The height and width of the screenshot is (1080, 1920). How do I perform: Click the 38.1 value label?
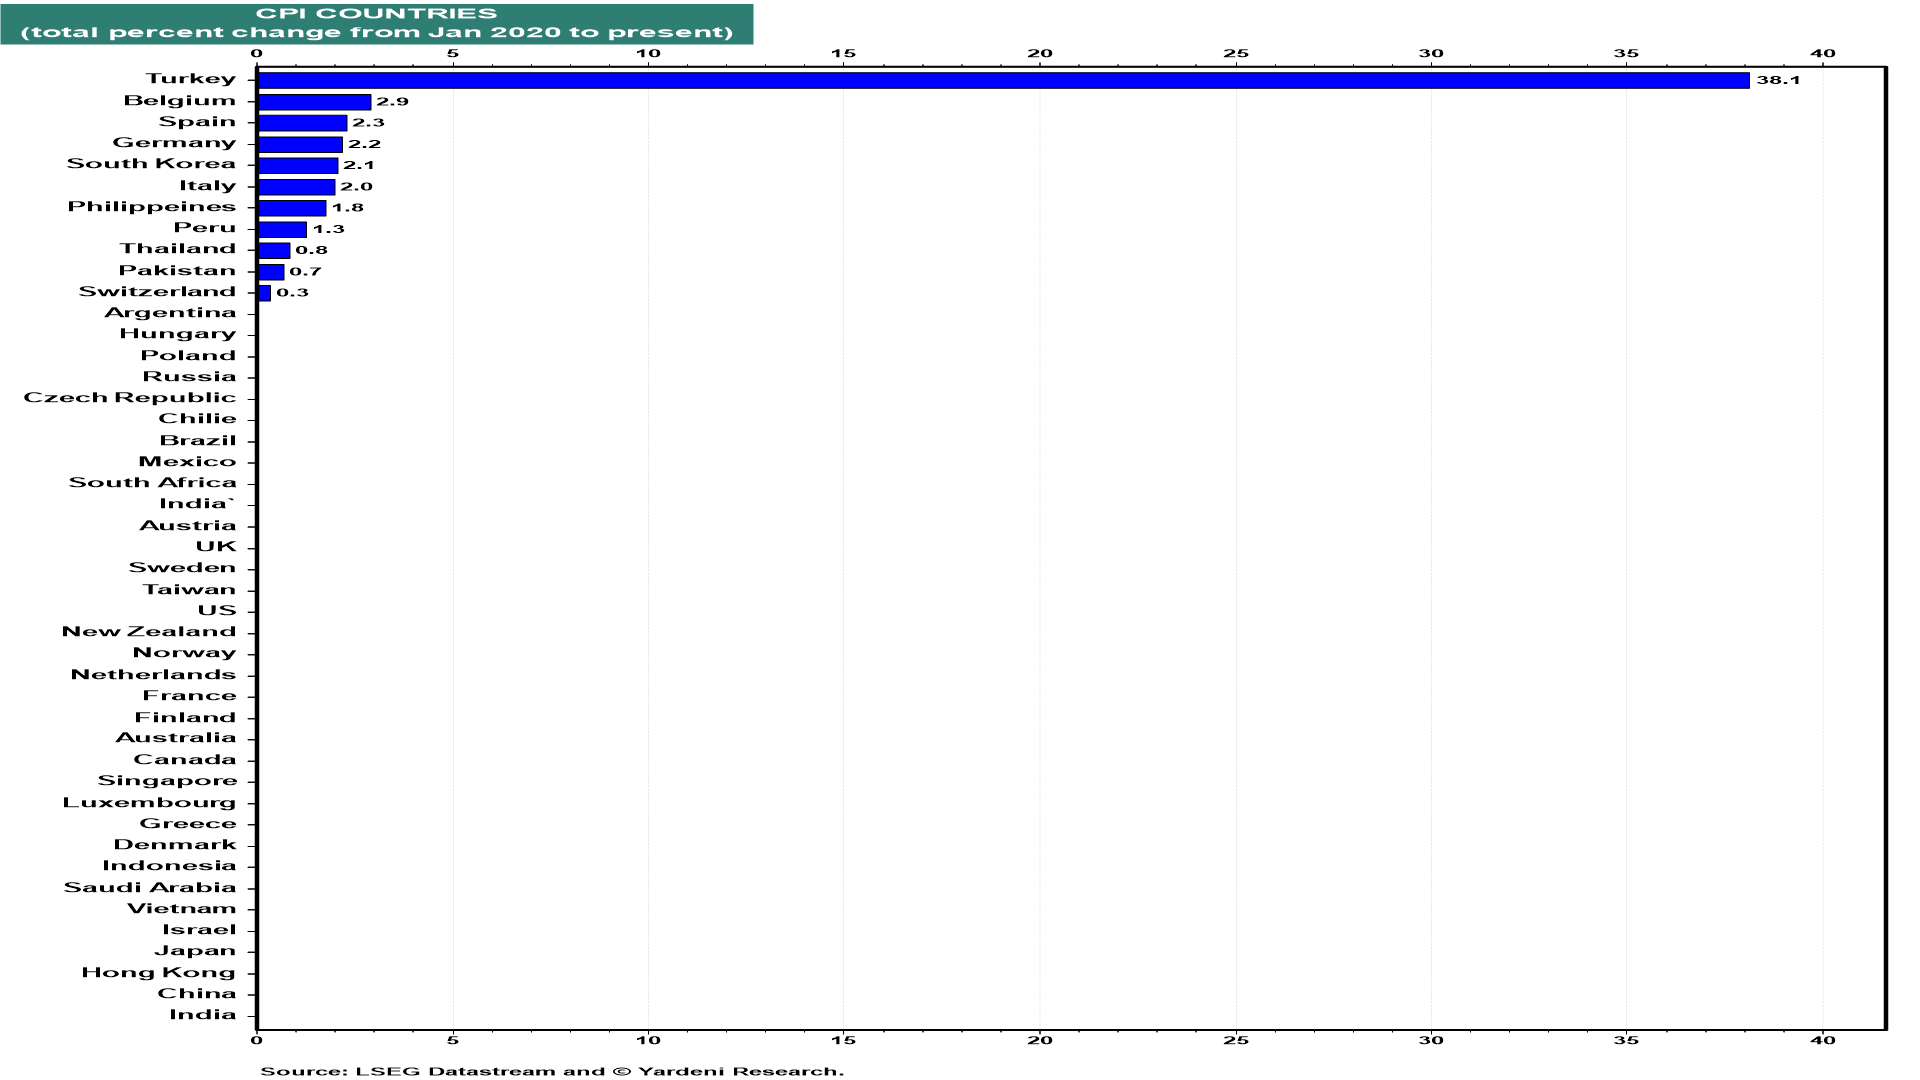pyautogui.click(x=1778, y=80)
